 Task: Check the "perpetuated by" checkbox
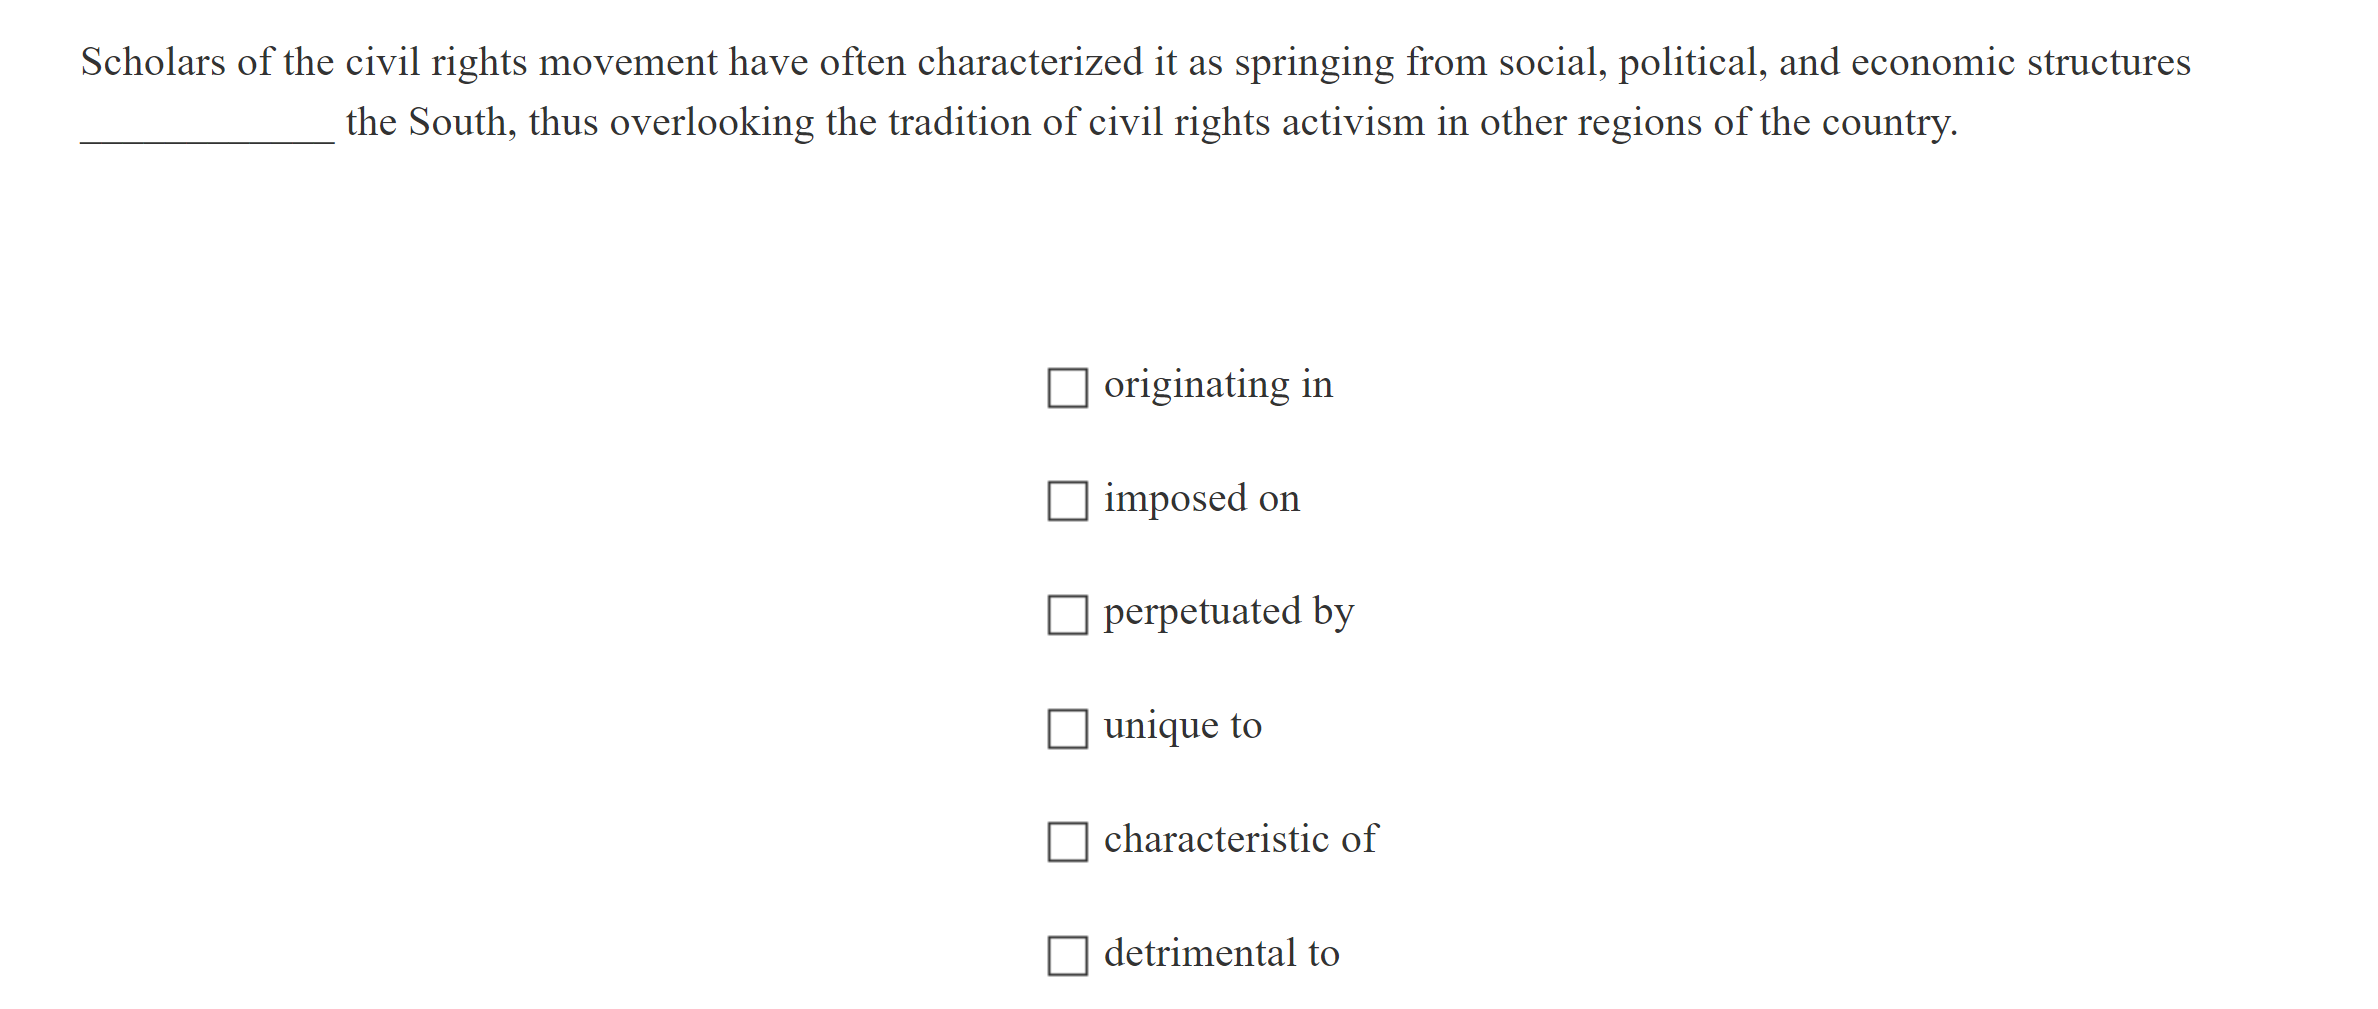click(x=1066, y=616)
